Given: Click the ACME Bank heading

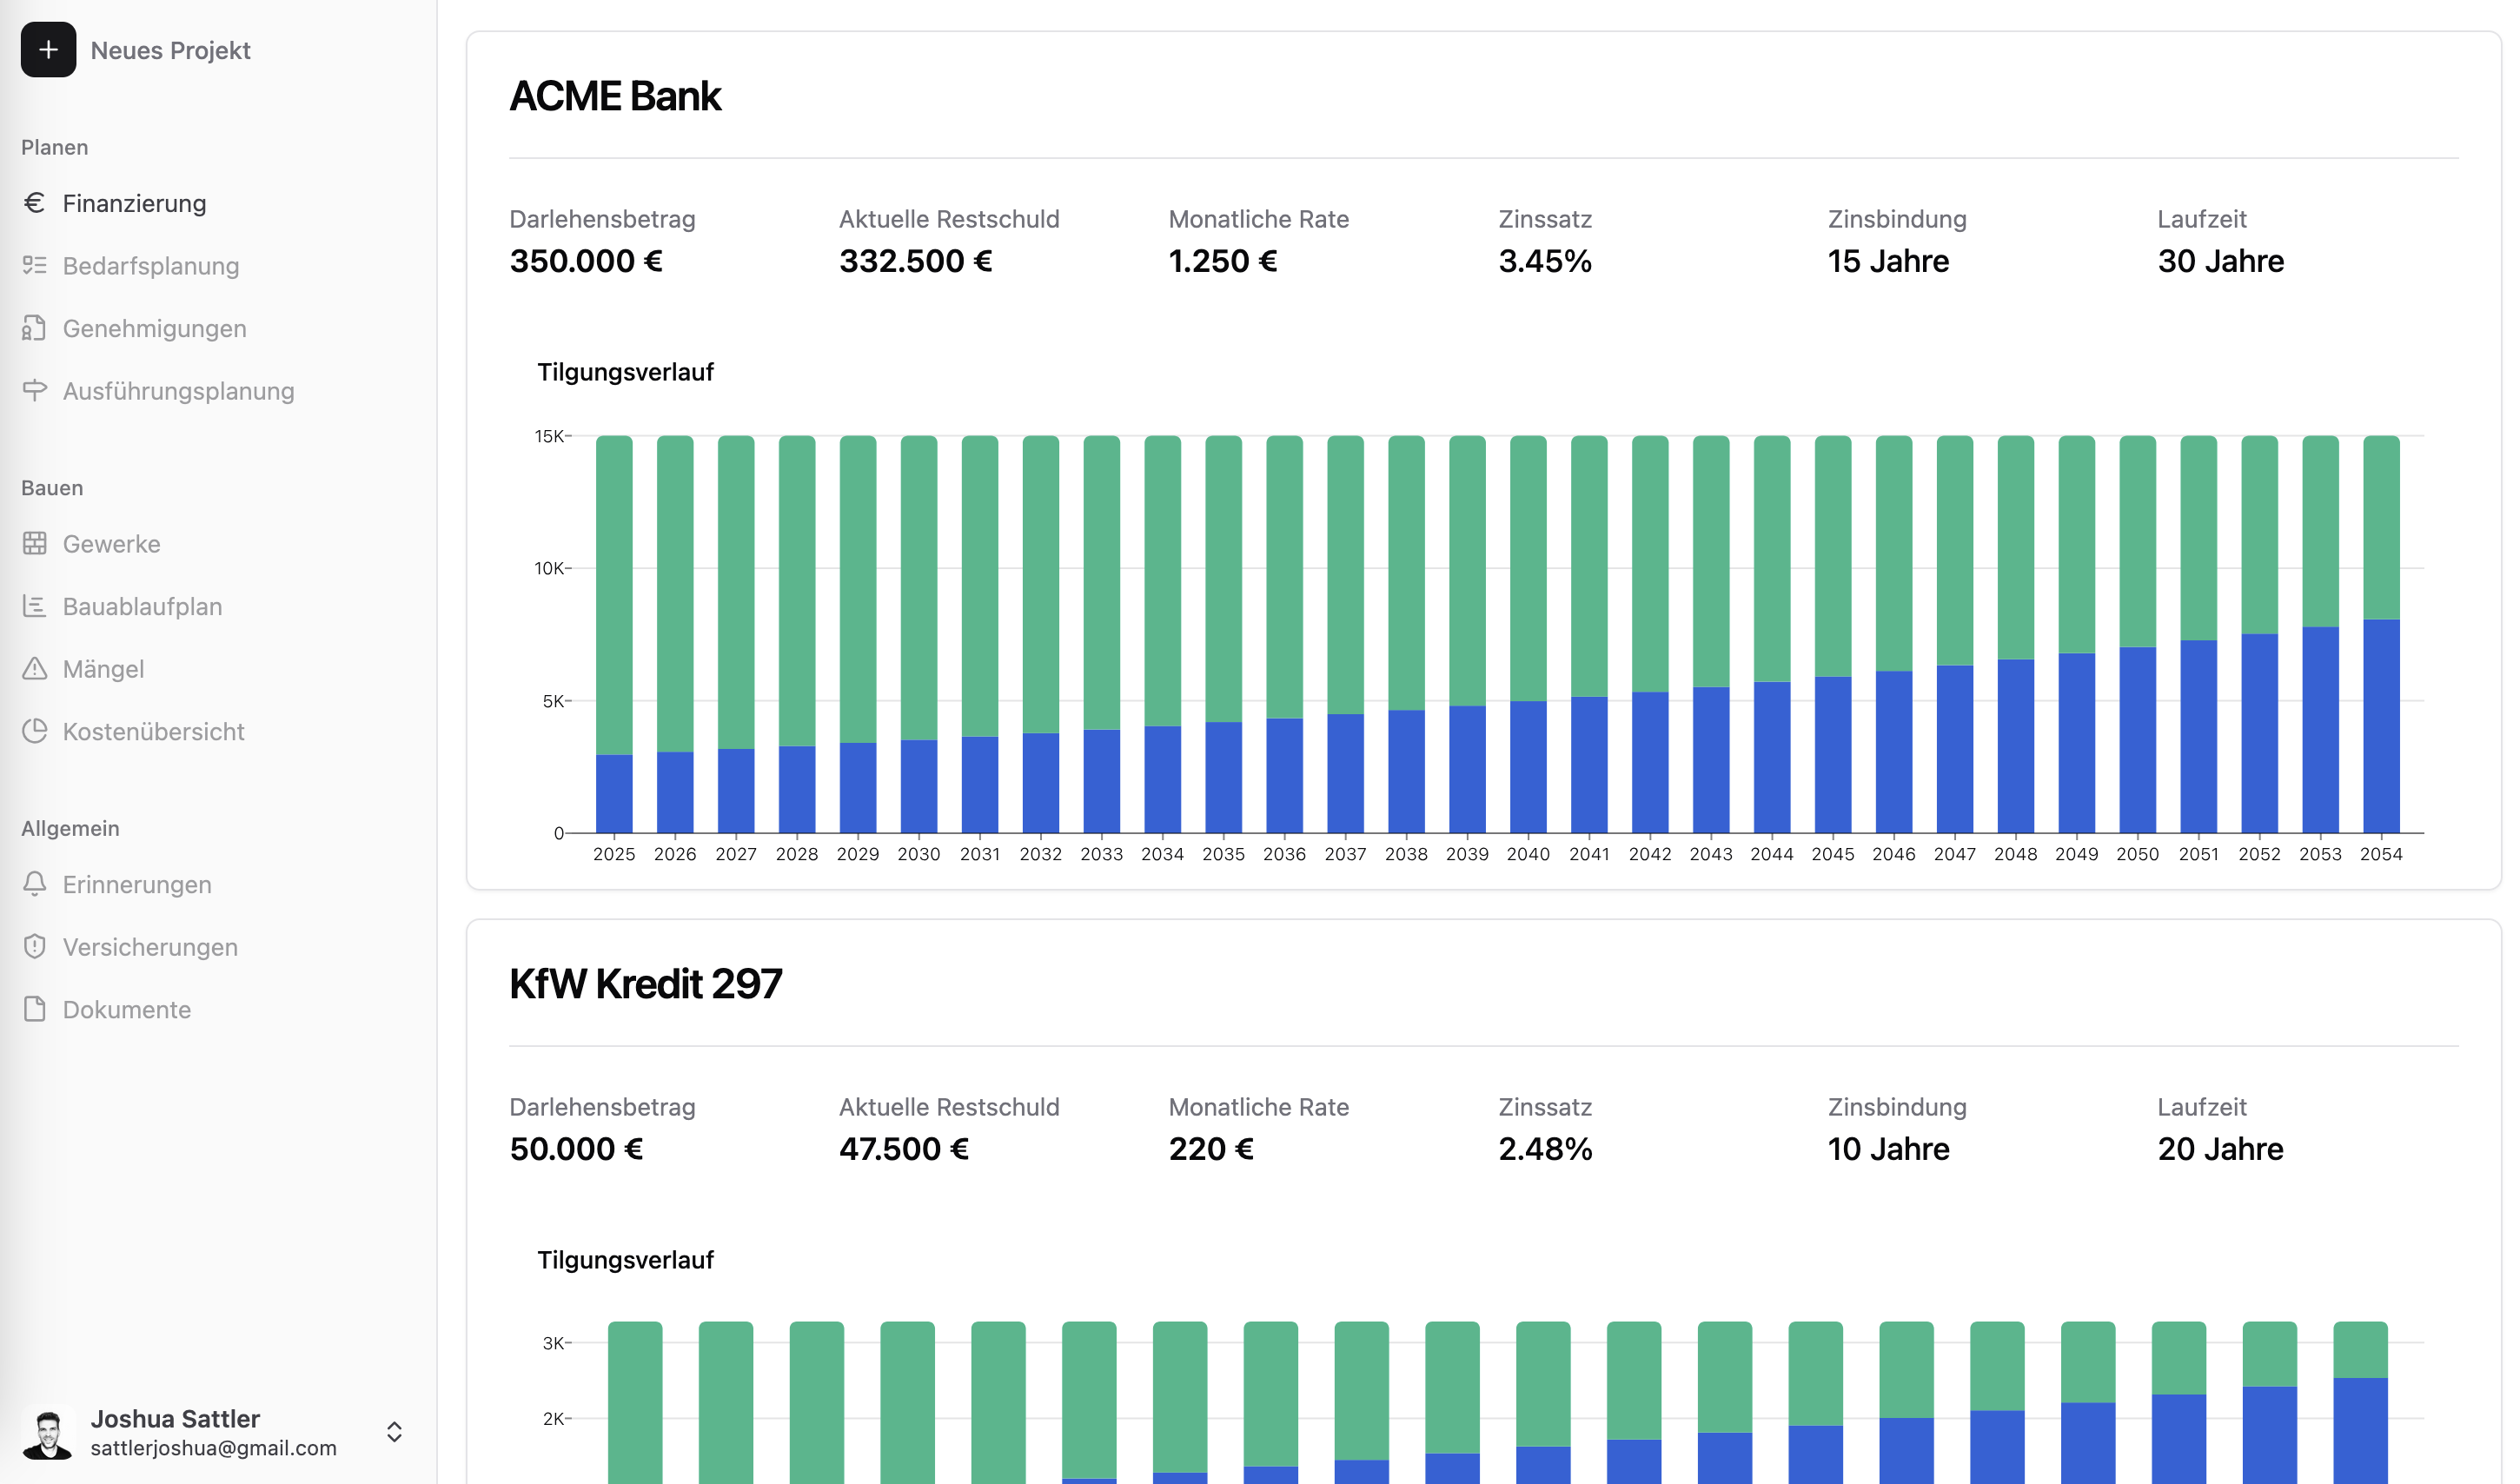Looking at the screenshot, I should [x=615, y=96].
